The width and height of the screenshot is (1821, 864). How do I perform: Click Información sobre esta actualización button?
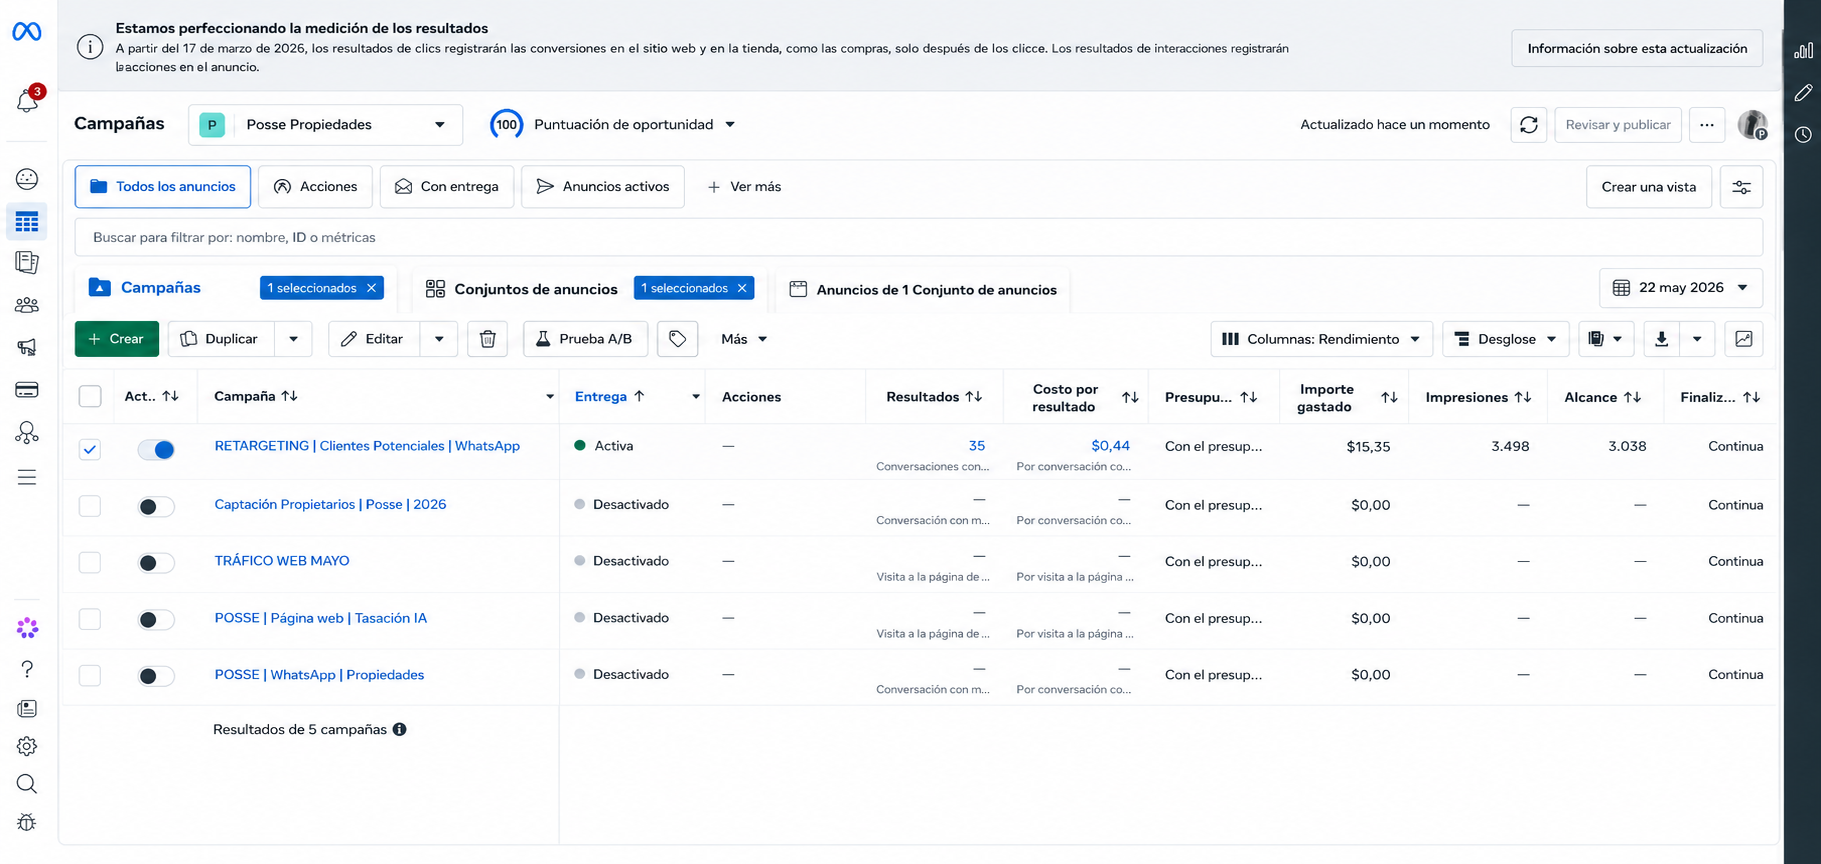point(1637,48)
